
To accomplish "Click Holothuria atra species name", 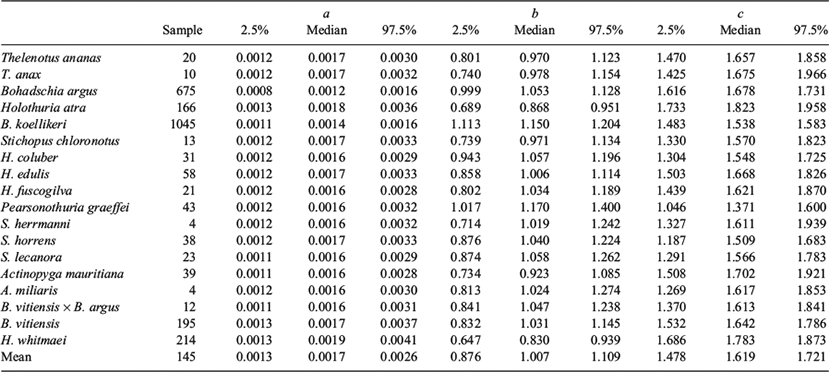I will tap(43, 108).
